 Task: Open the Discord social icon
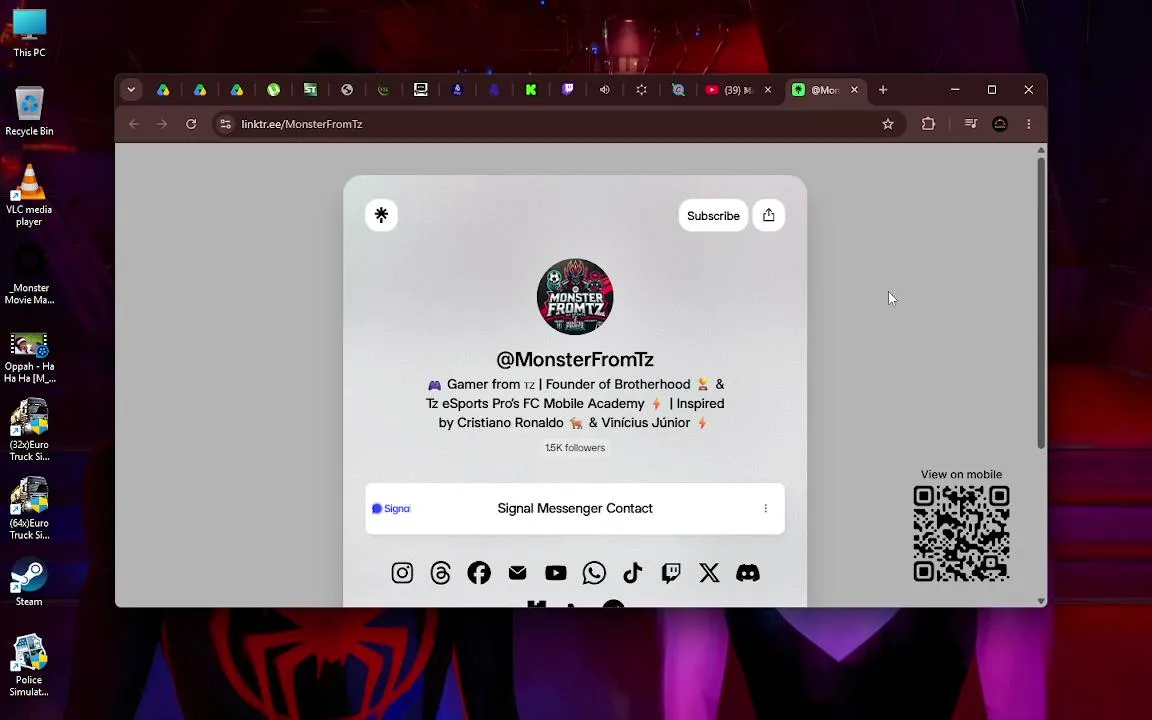point(748,572)
